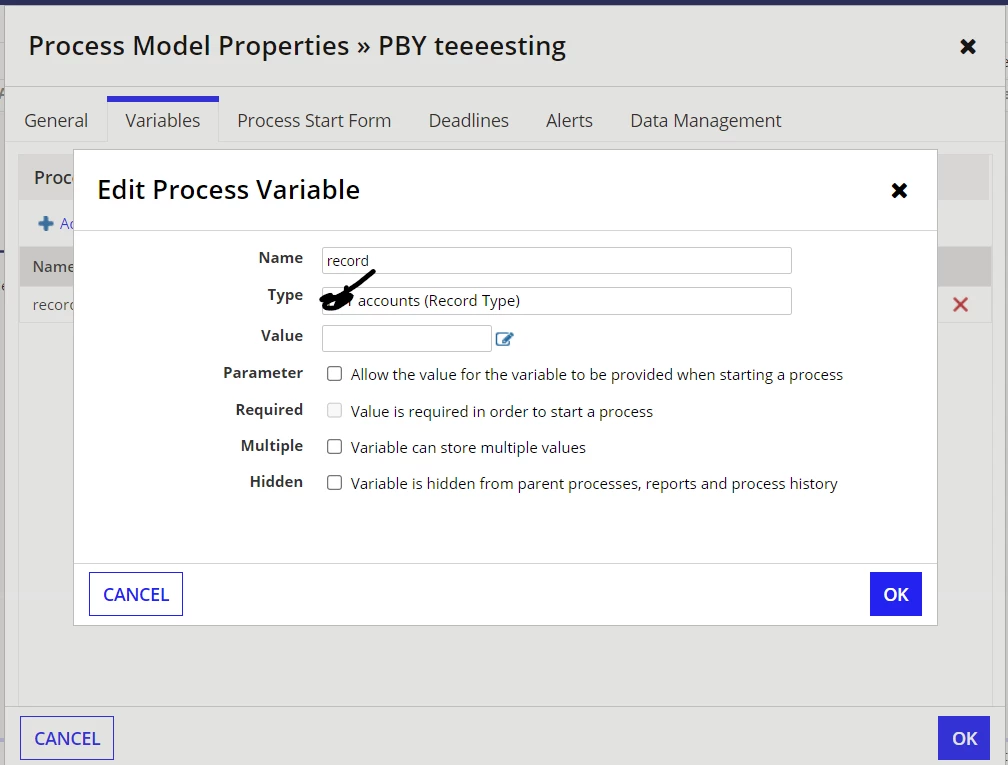Go to the Deadlines tab
Image resolution: width=1008 pixels, height=765 pixels.
pyautogui.click(x=469, y=120)
